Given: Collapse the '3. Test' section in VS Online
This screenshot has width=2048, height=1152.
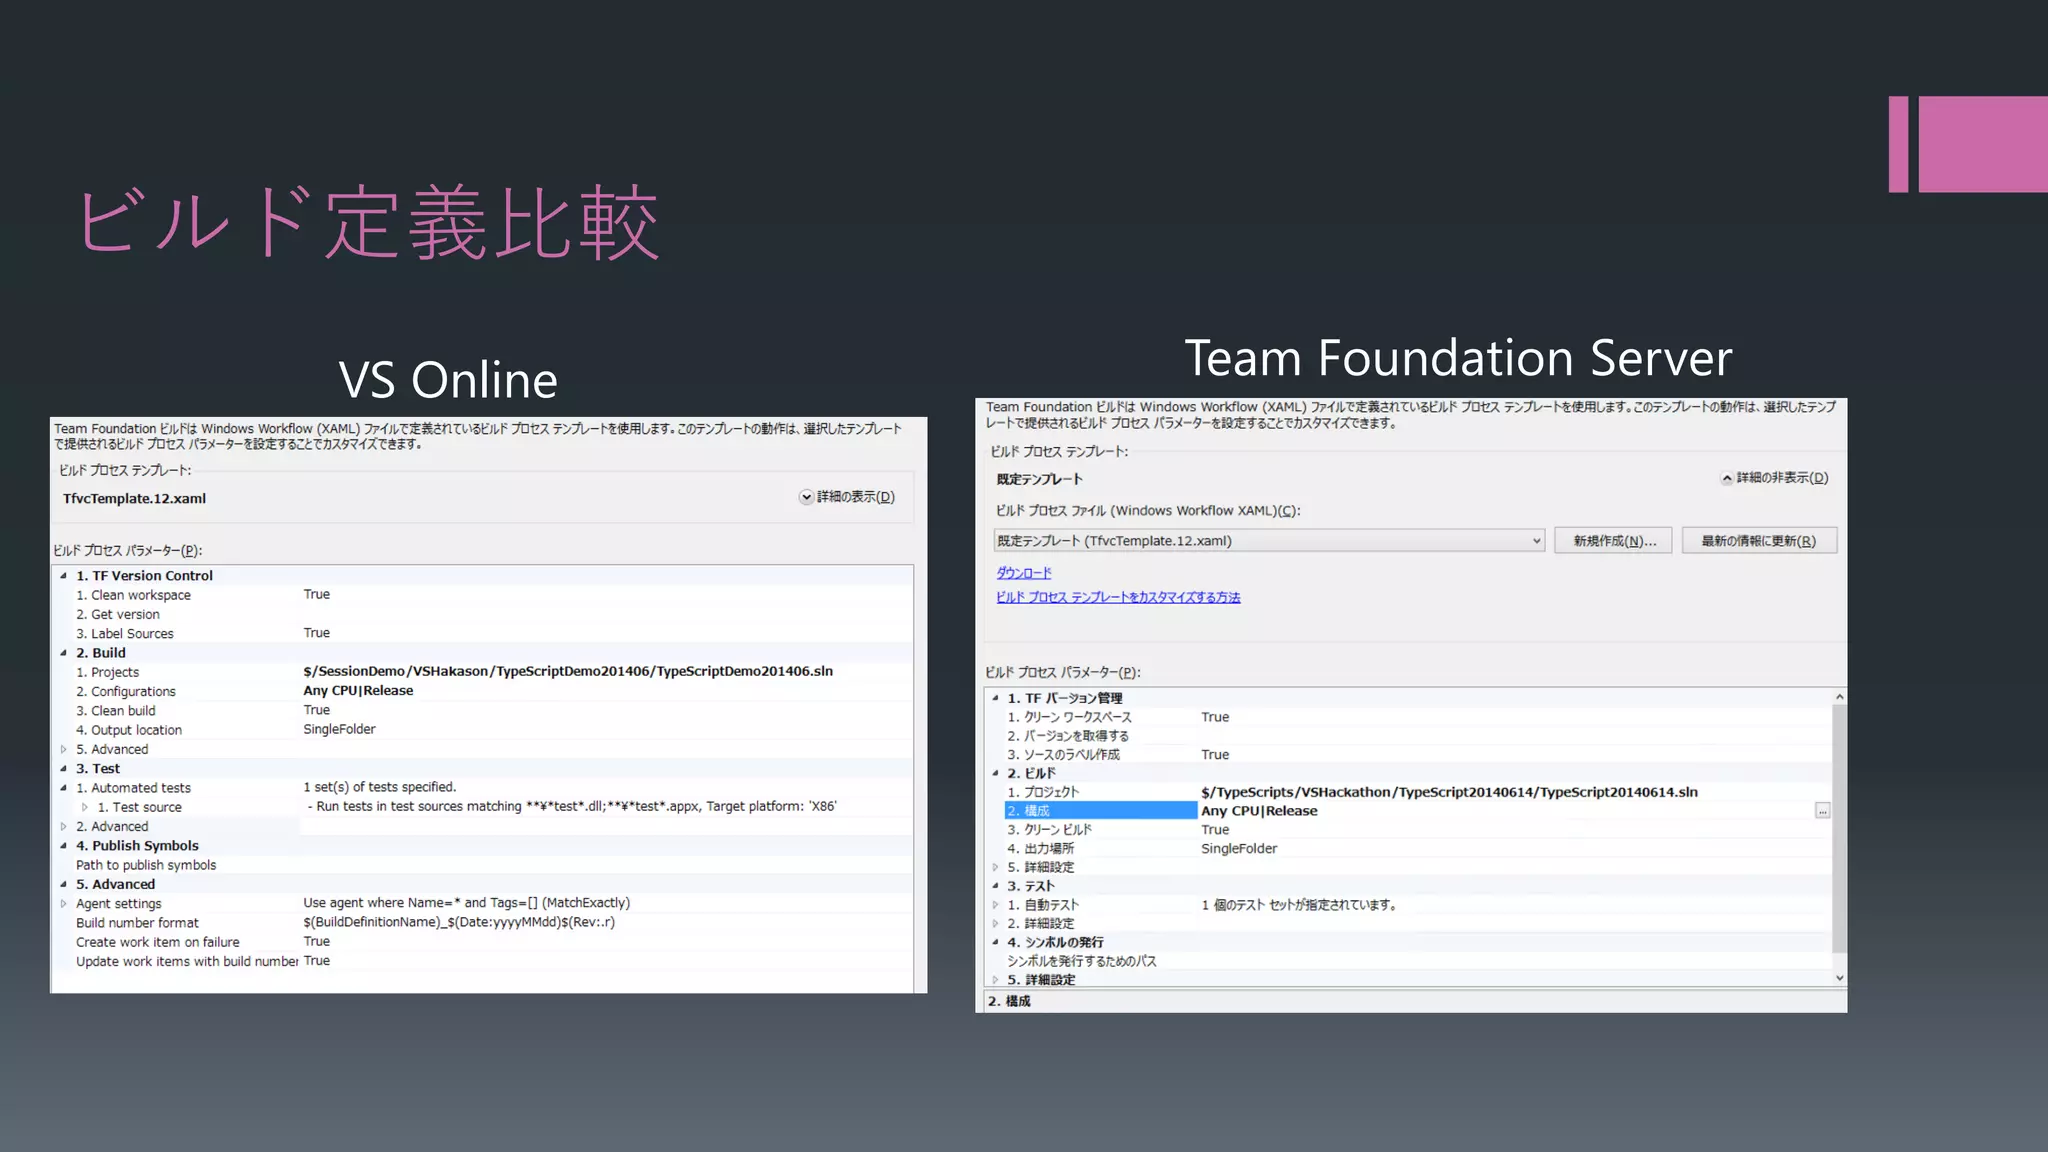Looking at the screenshot, I should click(63, 769).
